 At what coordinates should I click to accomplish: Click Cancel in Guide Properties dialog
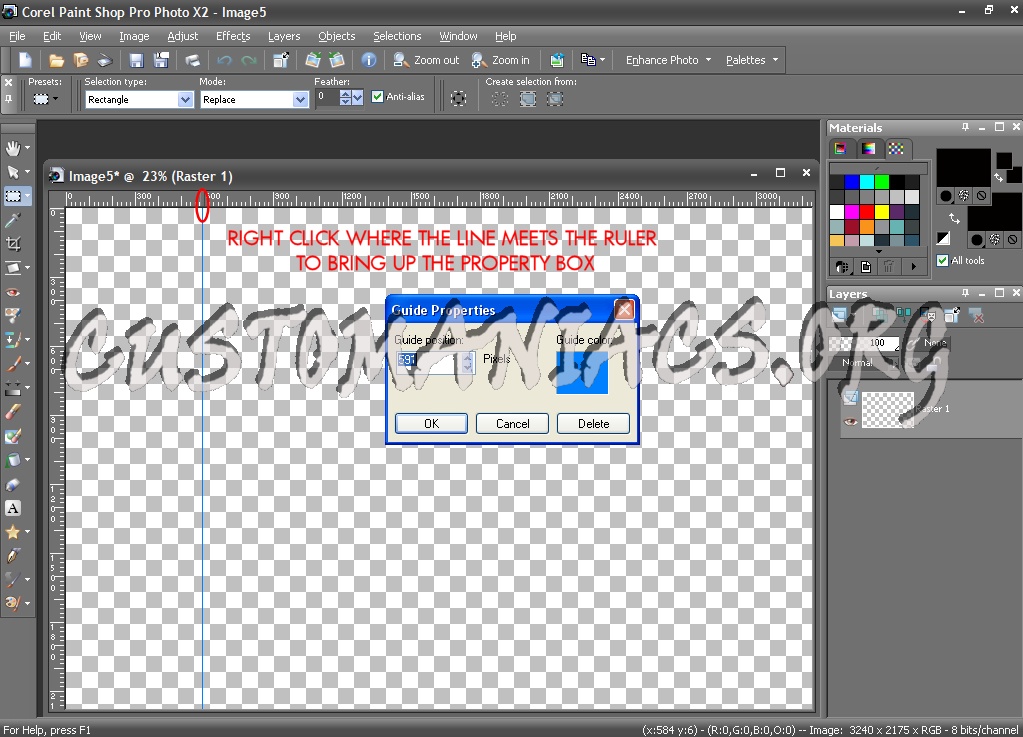click(512, 423)
